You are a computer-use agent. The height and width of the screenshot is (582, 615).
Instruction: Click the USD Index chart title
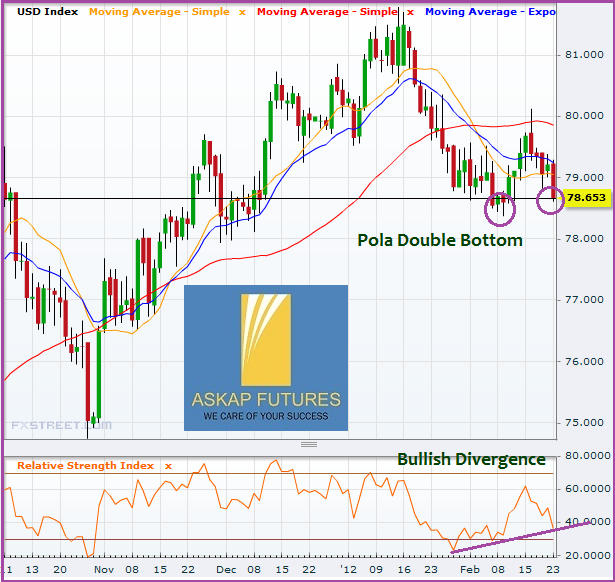pos(45,12)
